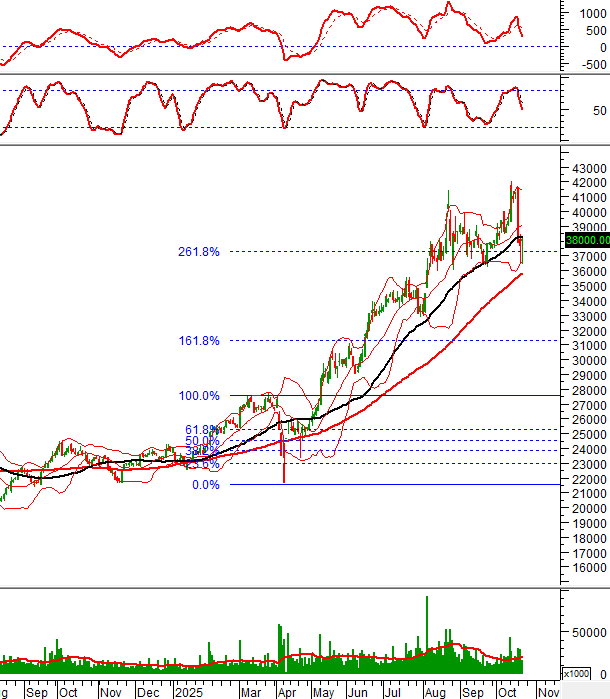The image size is (610, 699).
Task: Click the 38000.00 current price tag
Action: pyautogui.click(x=585, y=240)
